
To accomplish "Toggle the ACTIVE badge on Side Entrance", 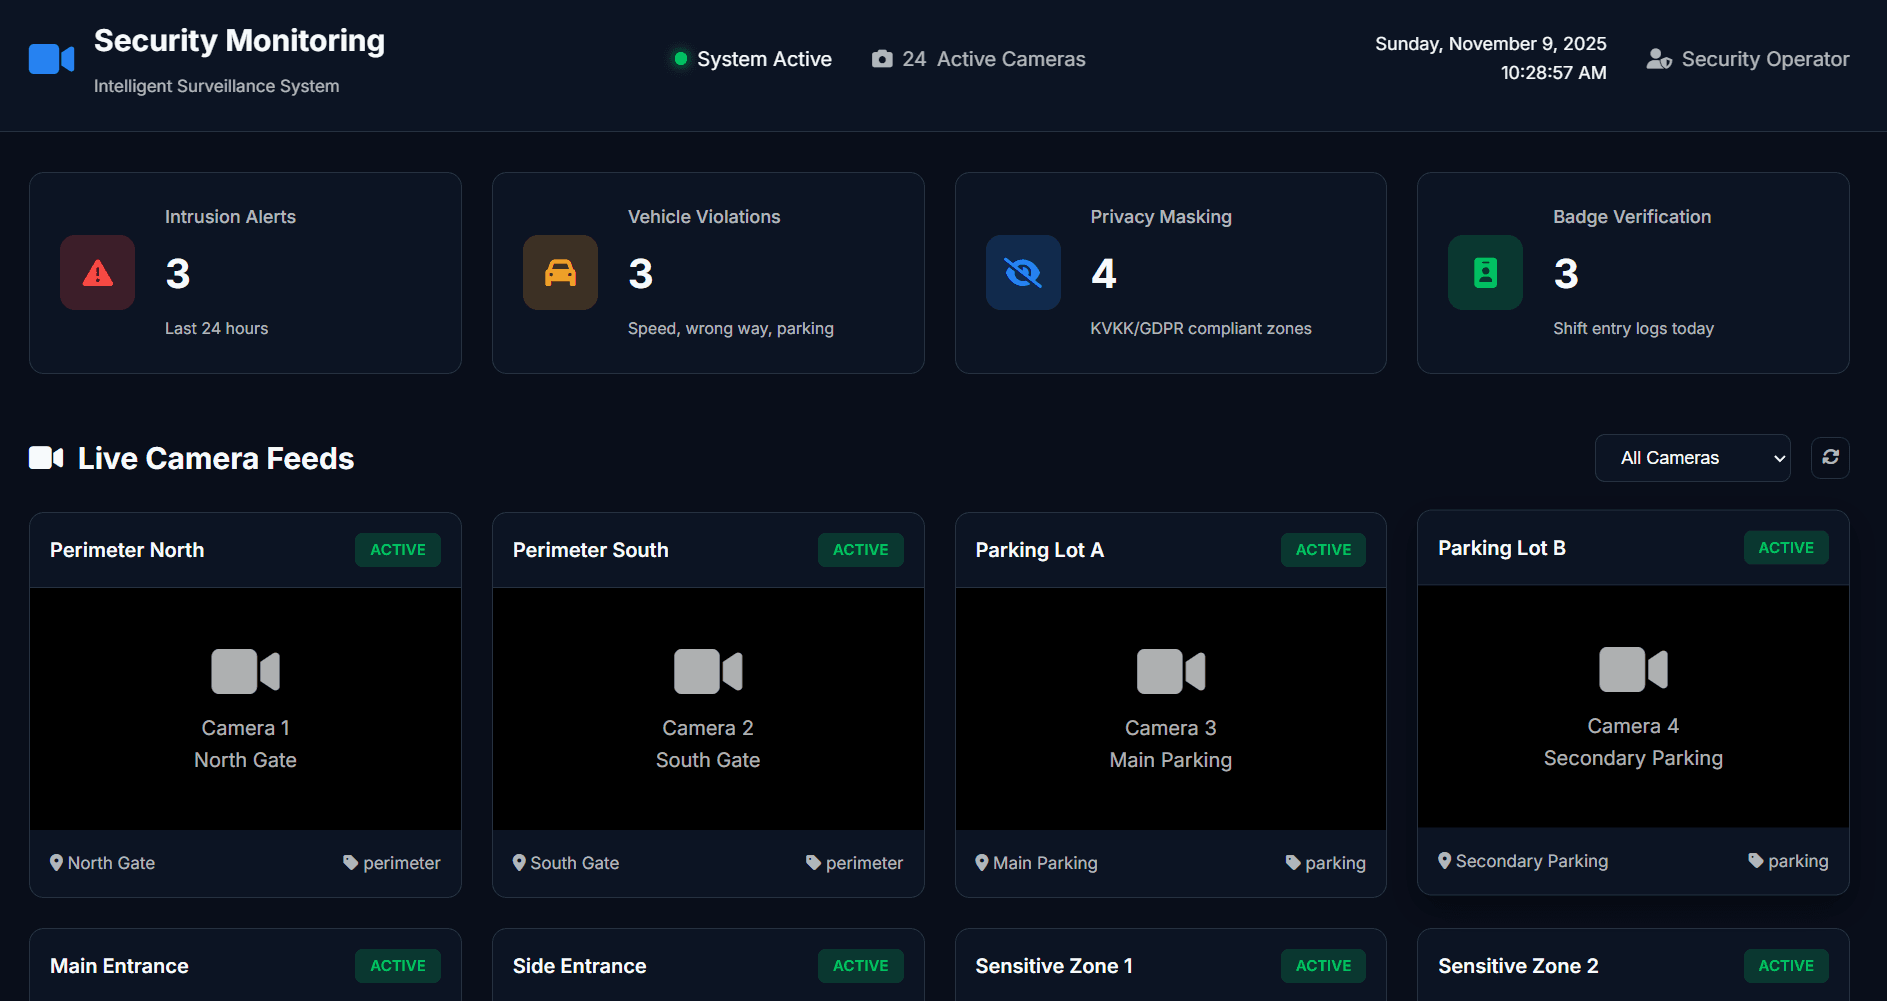I will click(x=860, y=966).
